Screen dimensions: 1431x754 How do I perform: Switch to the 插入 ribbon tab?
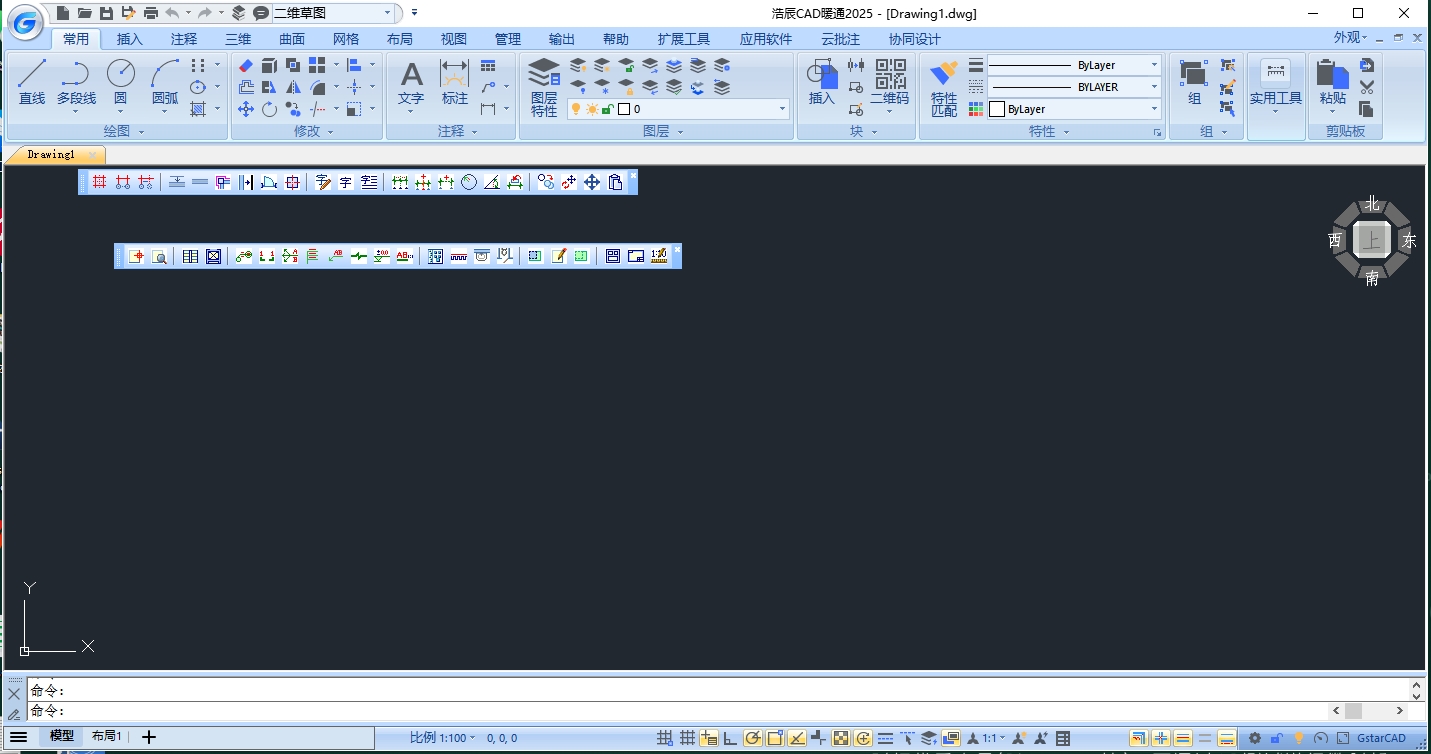tap(130, 39)
